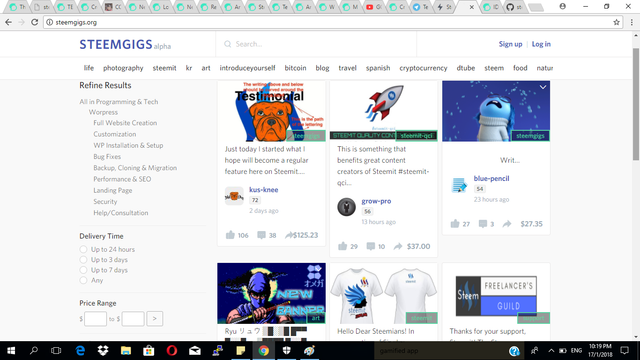Open Windows Start menu
The height and width of the screenshot is (360, 640).
pos(11,351)
